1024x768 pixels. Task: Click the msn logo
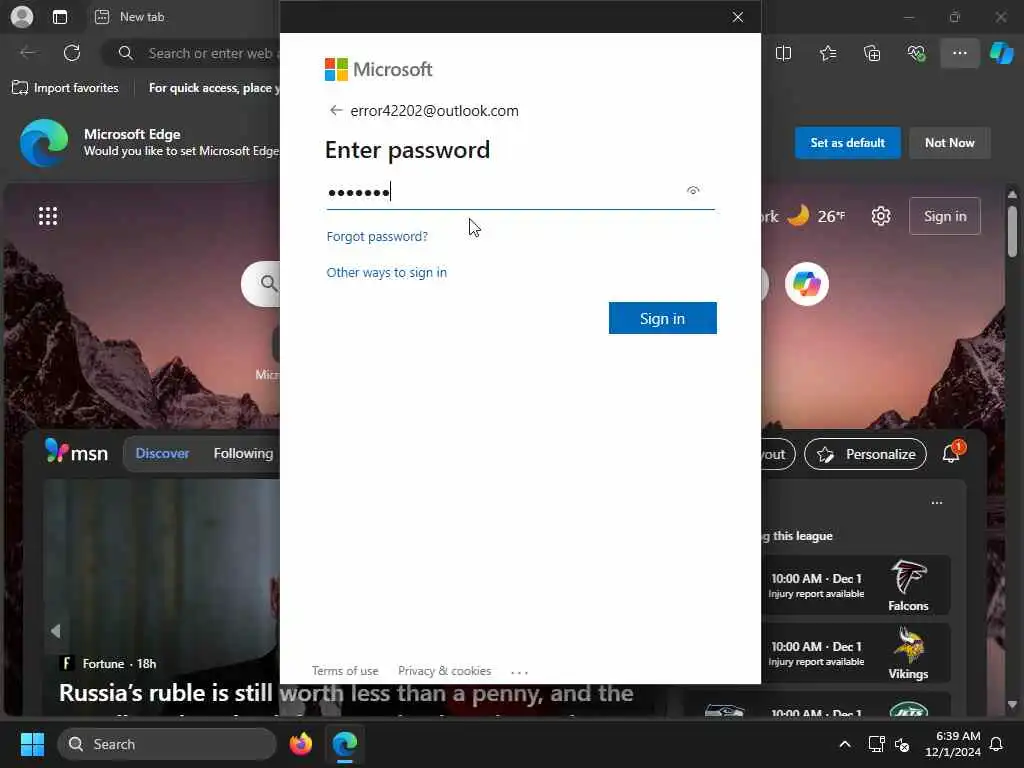coord(76,452)
